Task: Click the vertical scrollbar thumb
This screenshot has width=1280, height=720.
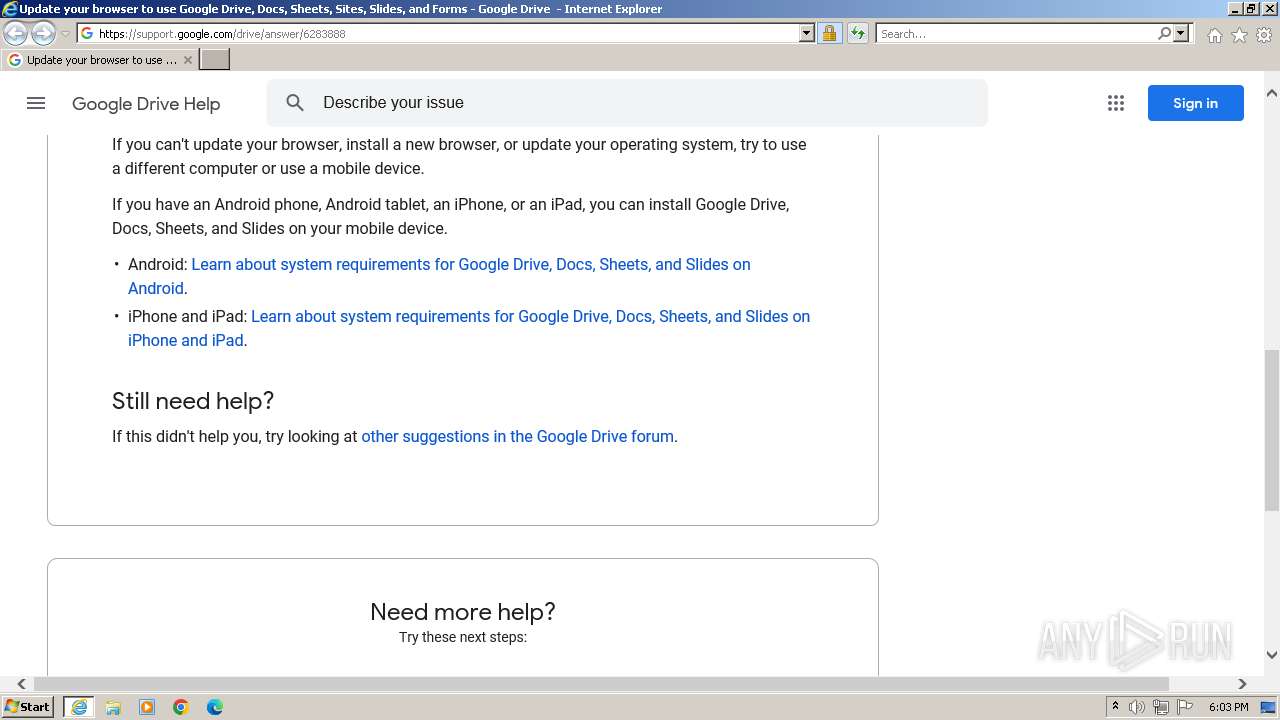Action: 1272,430
